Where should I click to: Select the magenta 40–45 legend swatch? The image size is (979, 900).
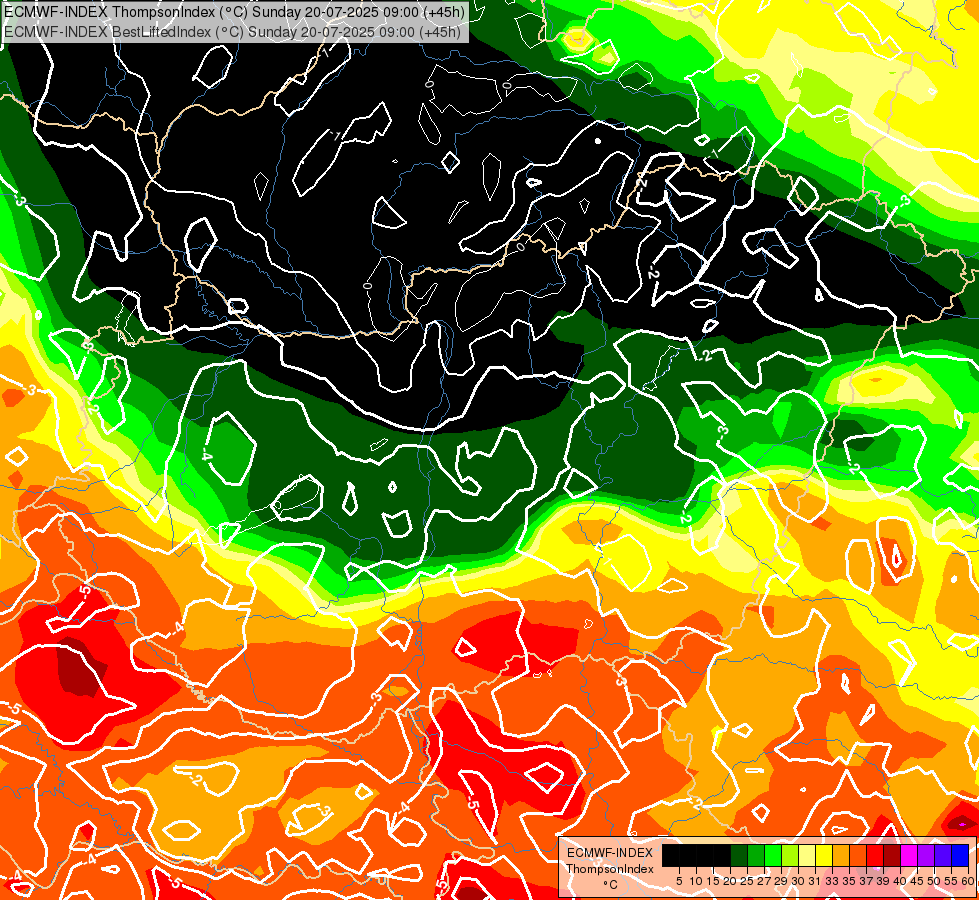coord(909,856)
